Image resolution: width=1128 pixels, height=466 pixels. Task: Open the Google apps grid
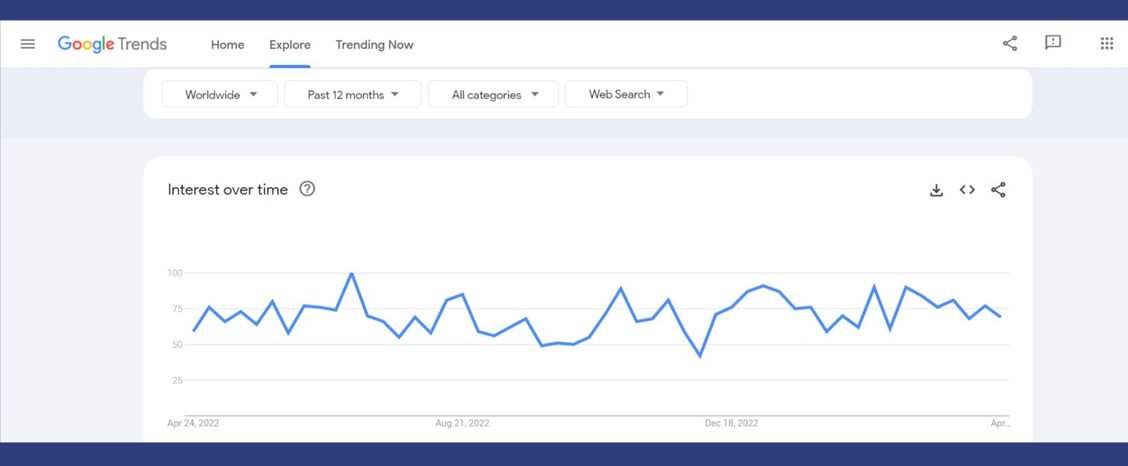tap(1106, 43)
